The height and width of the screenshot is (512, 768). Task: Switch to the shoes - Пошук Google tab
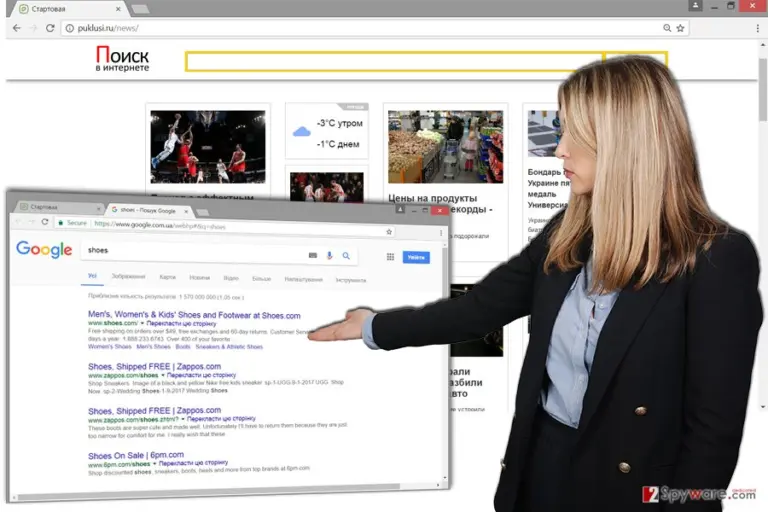149,210
